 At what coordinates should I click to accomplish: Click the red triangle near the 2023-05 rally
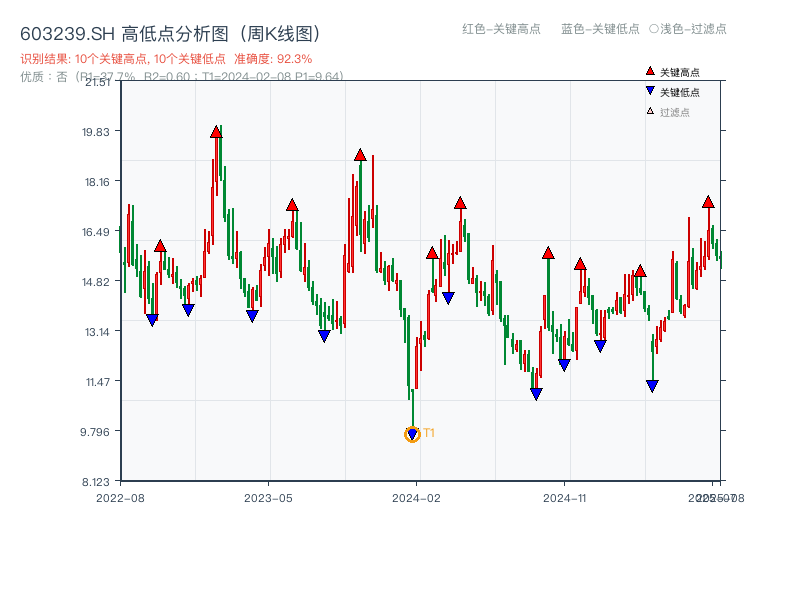coord(291,203)
